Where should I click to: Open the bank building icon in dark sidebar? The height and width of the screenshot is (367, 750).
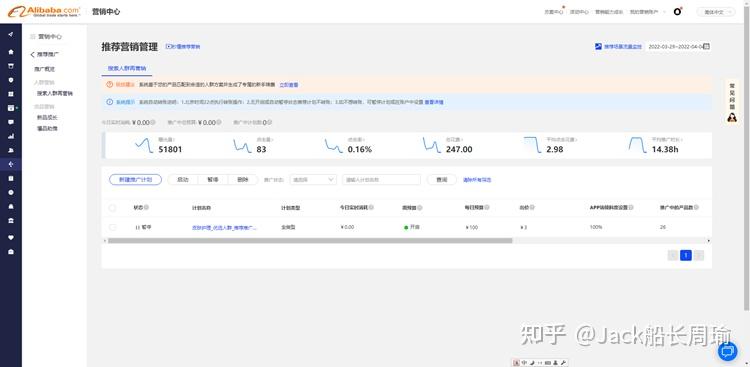(11, 220)
